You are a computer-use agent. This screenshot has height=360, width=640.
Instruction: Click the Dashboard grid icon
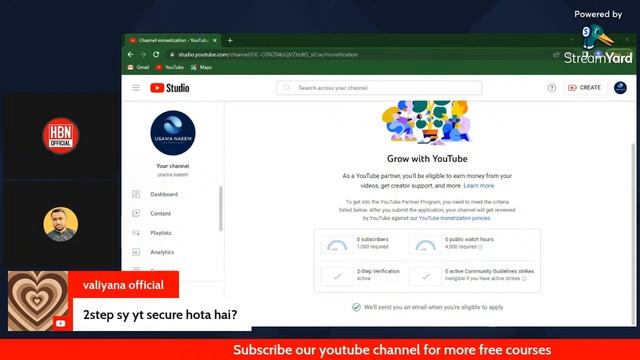(136, 194)
